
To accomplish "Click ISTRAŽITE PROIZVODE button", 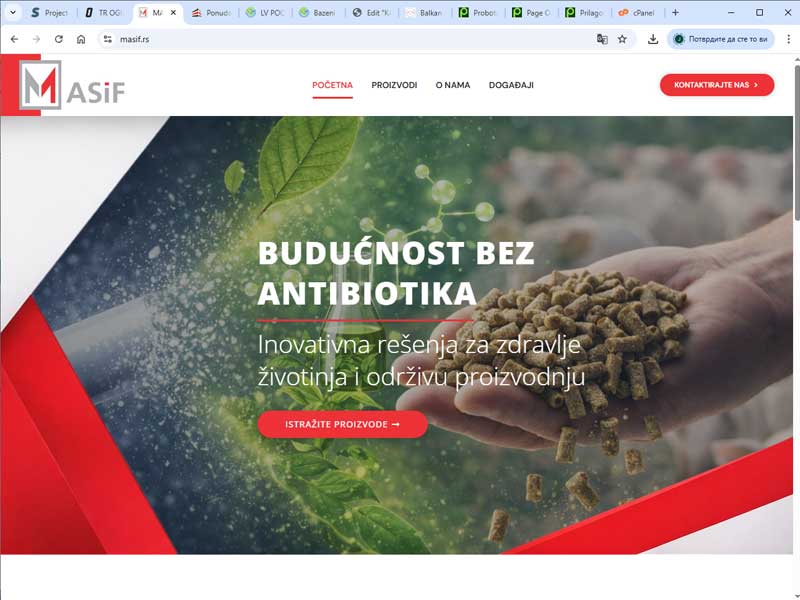I will pos(342,424).
